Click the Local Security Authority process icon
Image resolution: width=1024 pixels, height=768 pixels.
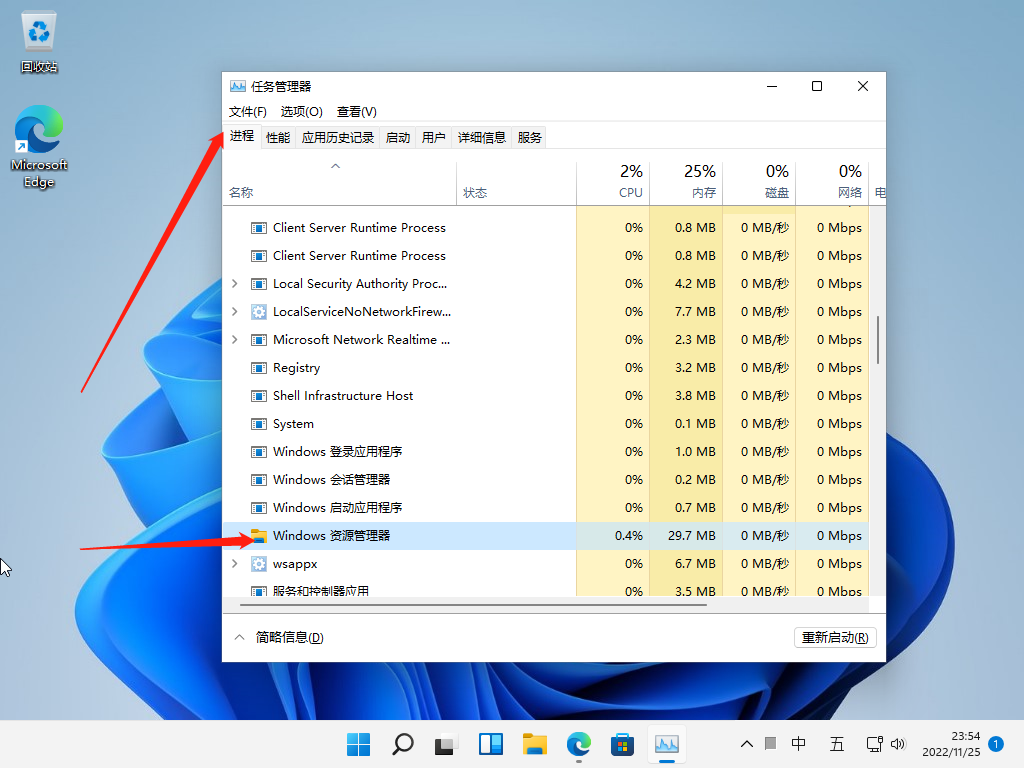259,284
